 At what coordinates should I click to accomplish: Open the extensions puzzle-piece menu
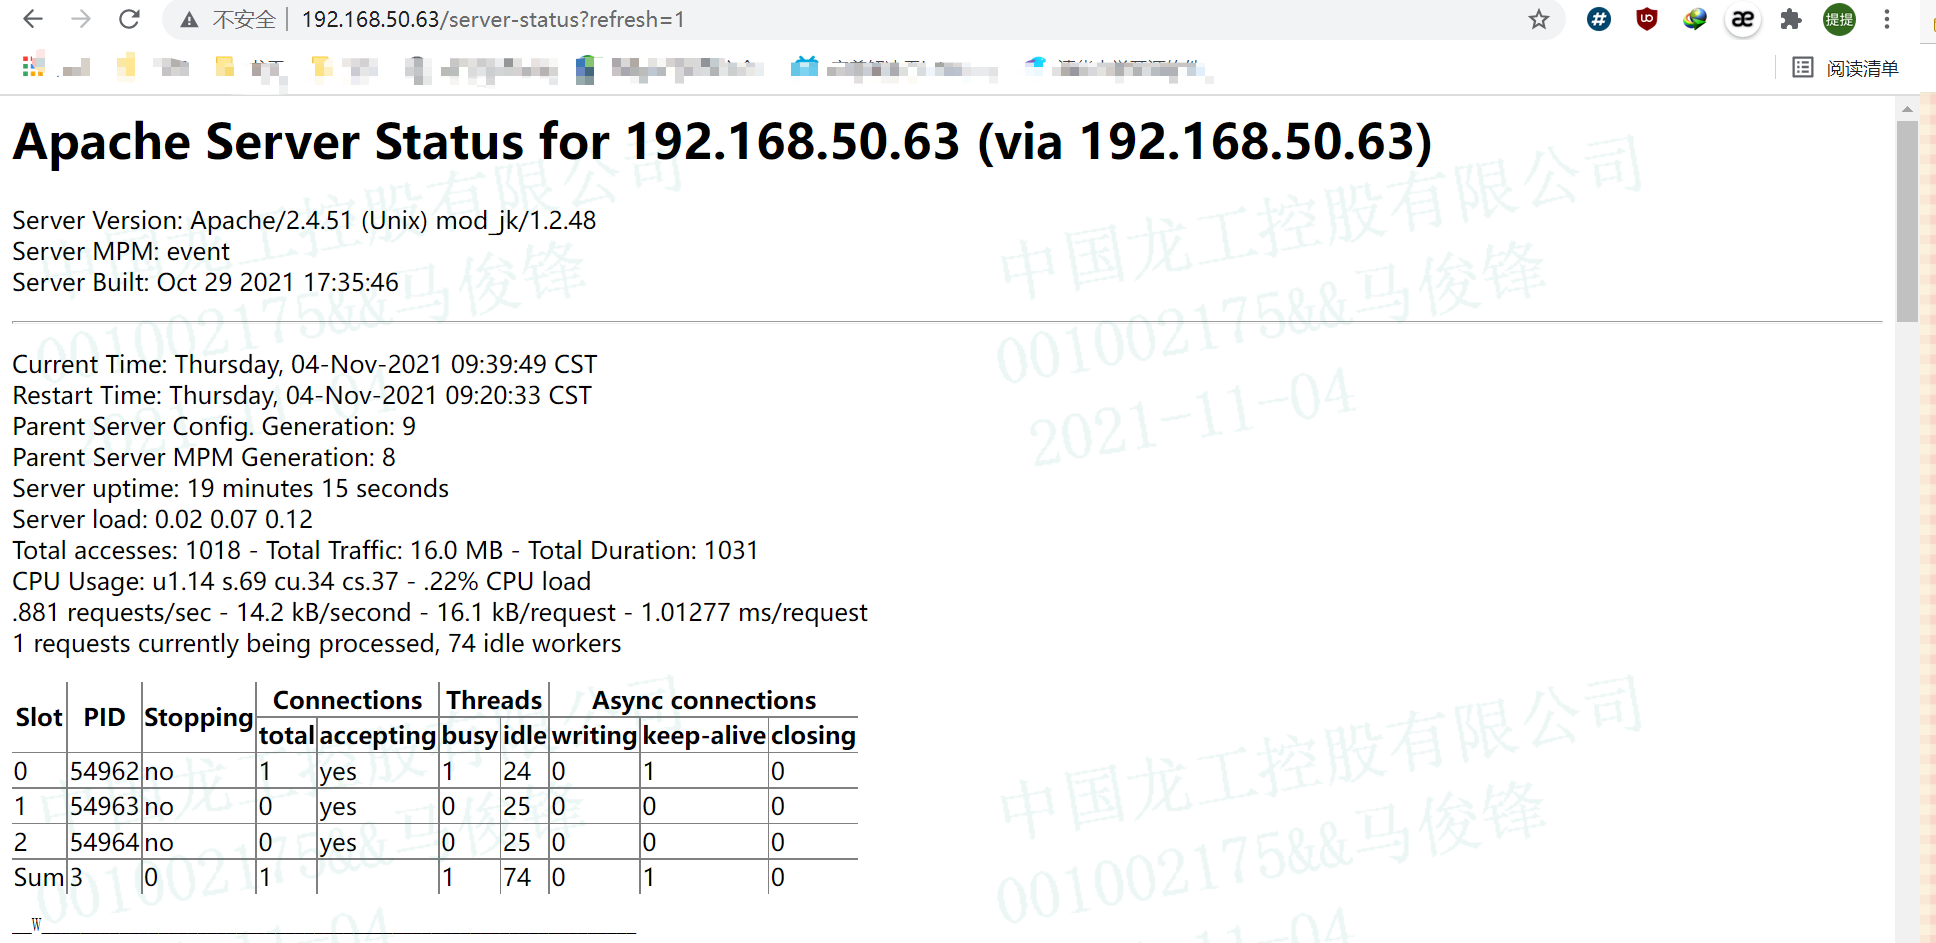pyautogui.click(x=1791, y=19)
